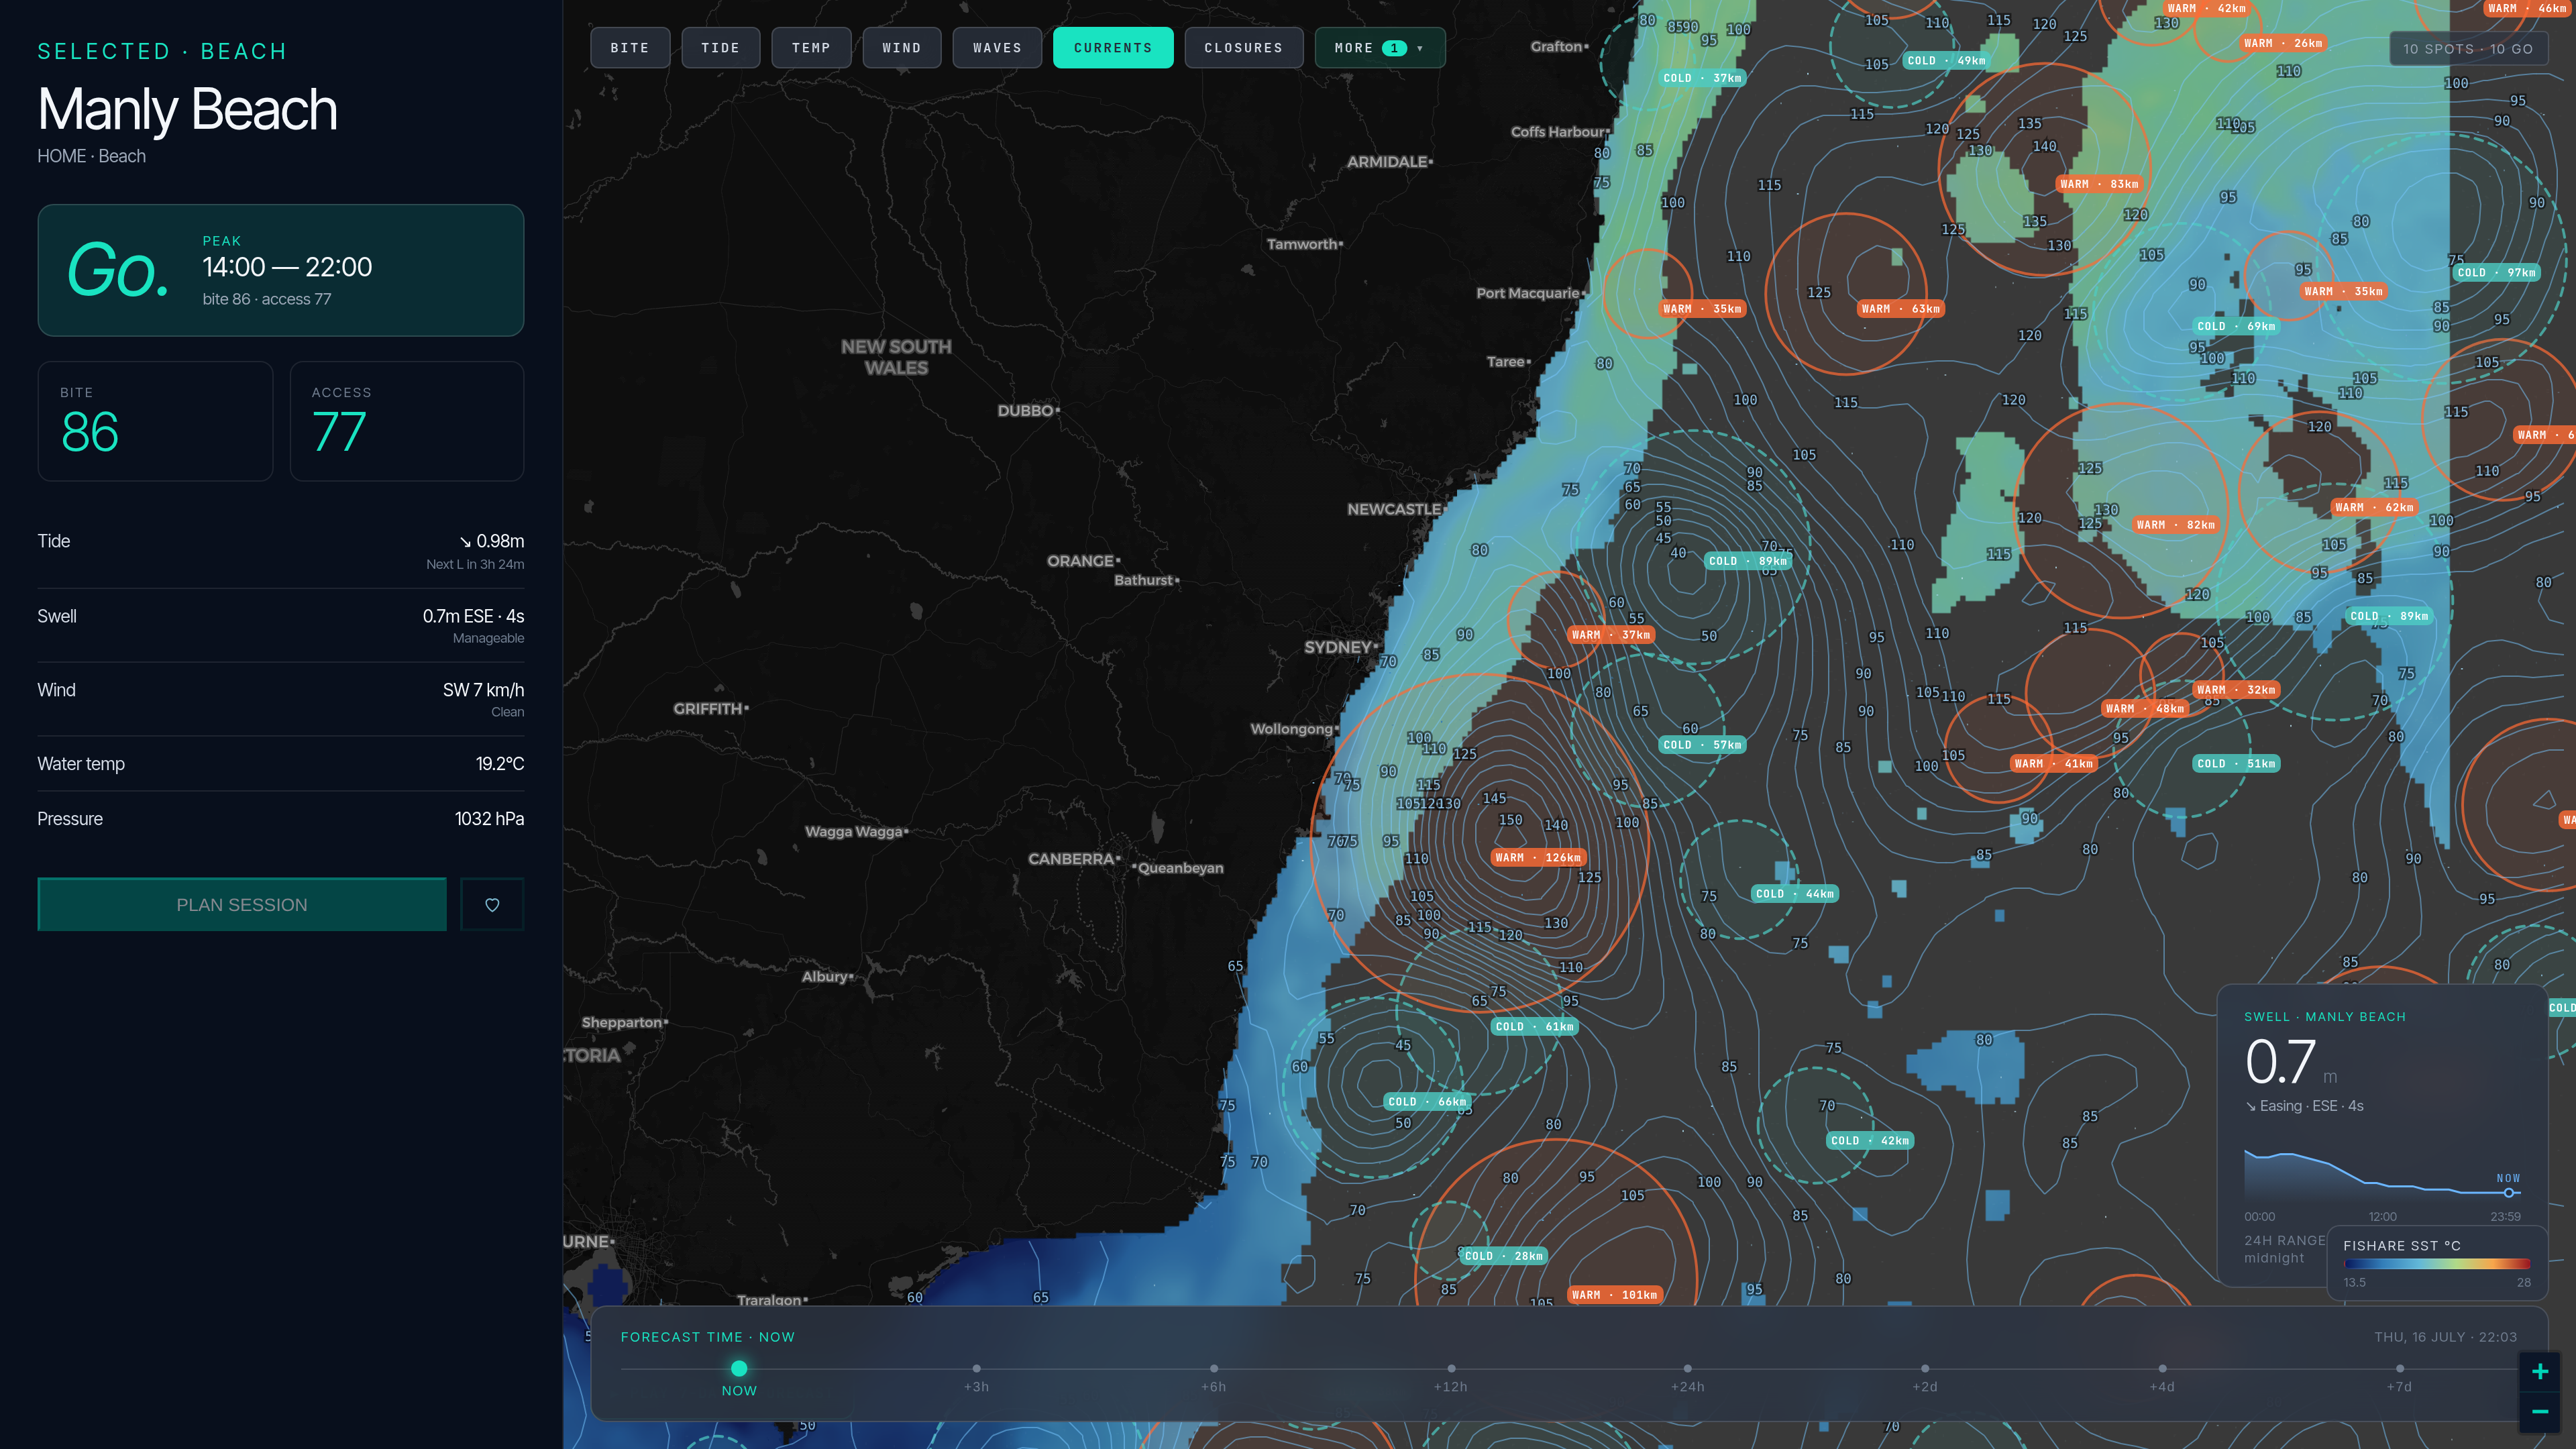Click the Wind SW 7 km/h row
The image size is (2576, 1449).
[281, 700]
